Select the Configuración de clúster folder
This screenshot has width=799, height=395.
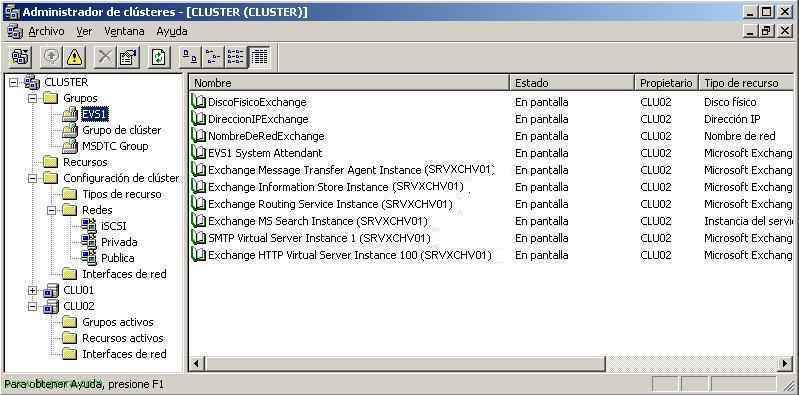[121, 178]
